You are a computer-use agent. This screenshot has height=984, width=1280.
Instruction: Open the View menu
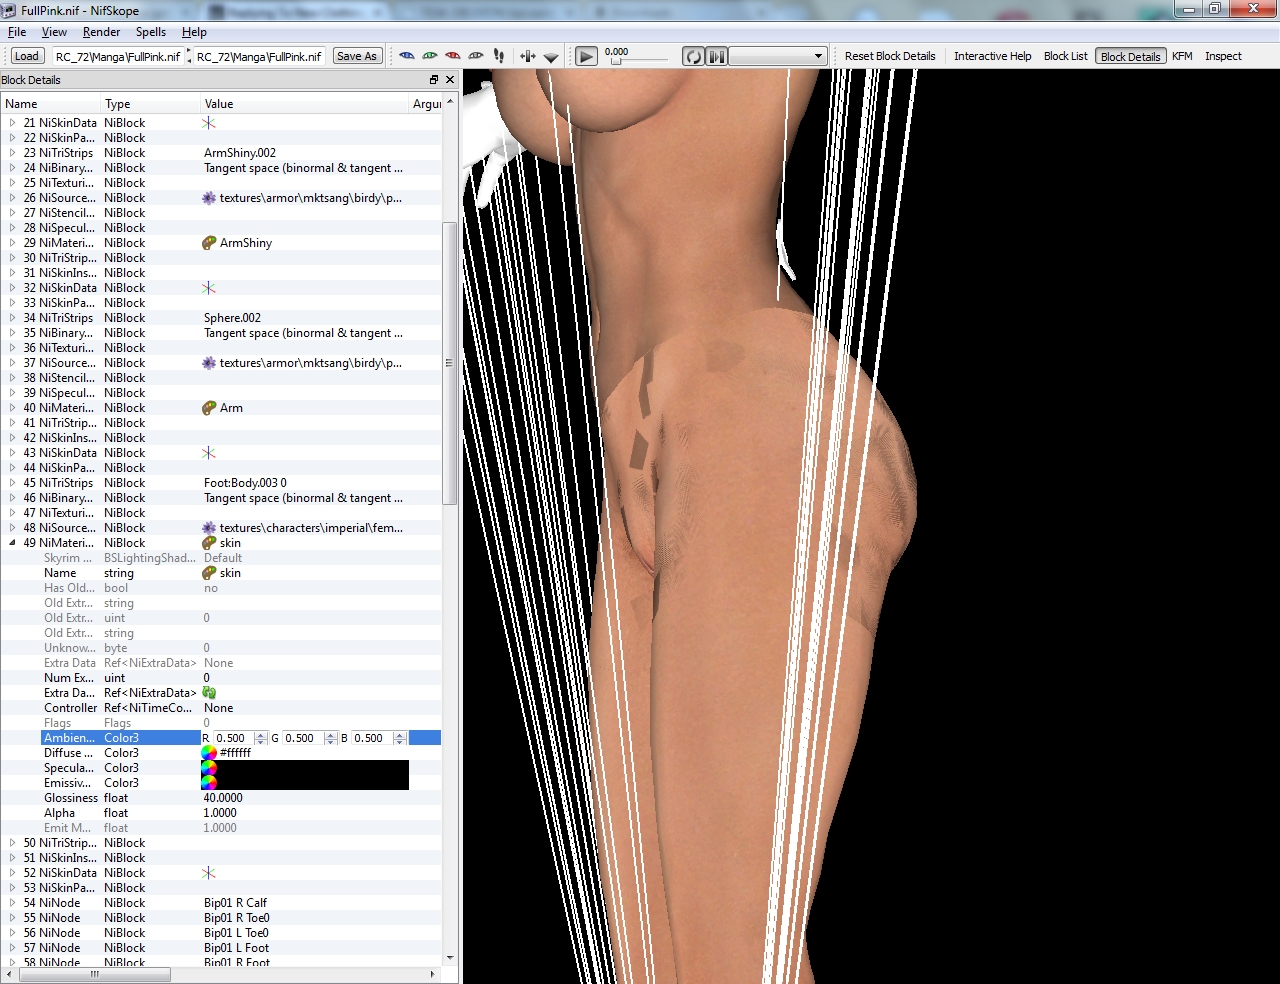click(54, 32)
